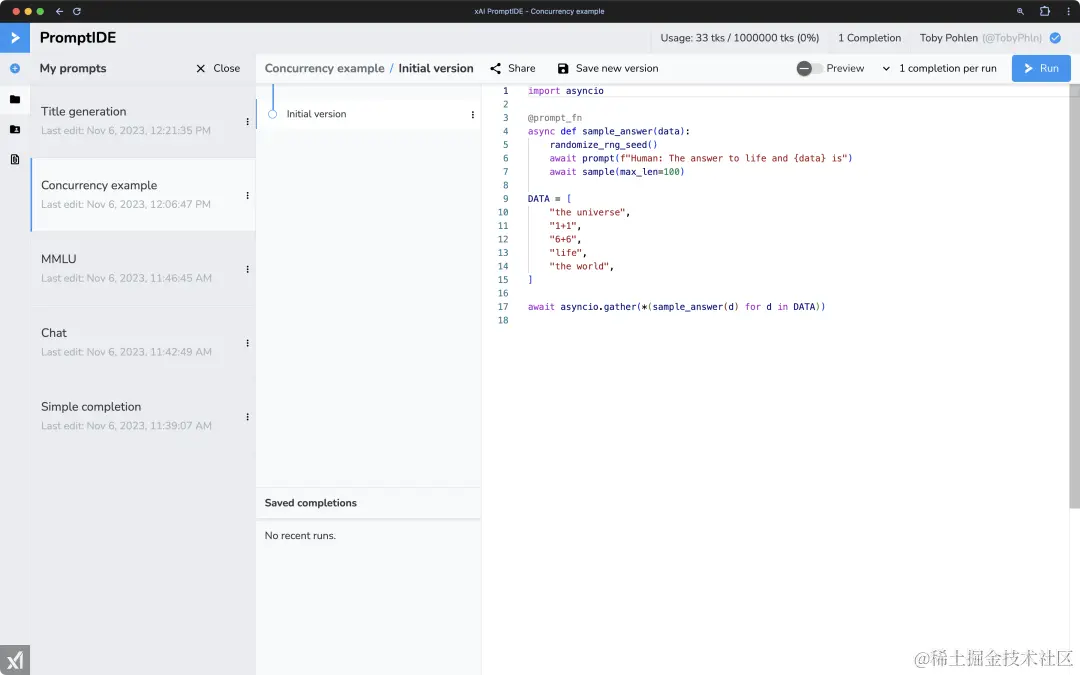Click the xAI logo at bottom left
The width and height of the screenshot is (1080, 675).
point(14,661)
